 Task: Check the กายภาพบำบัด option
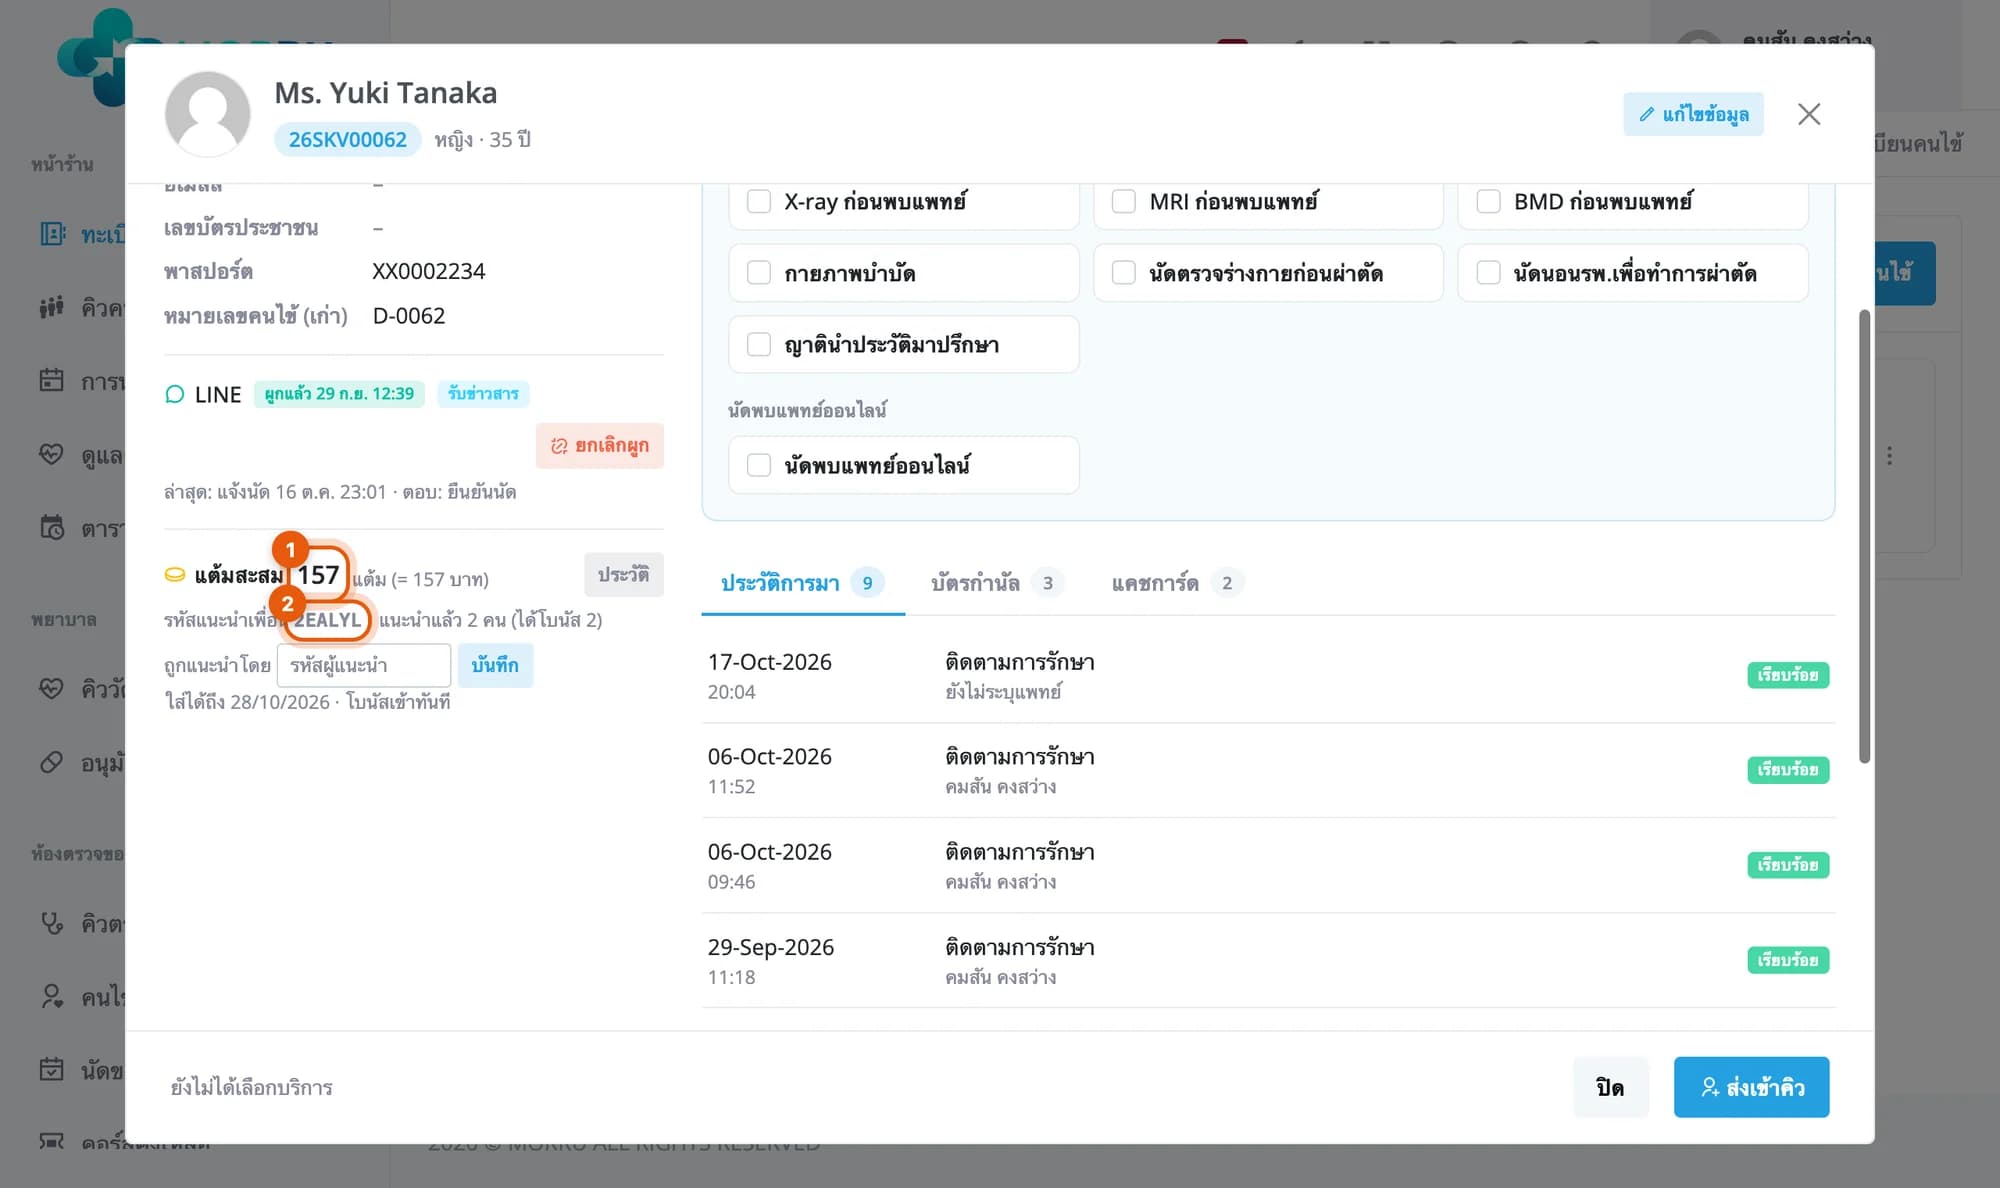pyautogui.click(x=759, y=273)
